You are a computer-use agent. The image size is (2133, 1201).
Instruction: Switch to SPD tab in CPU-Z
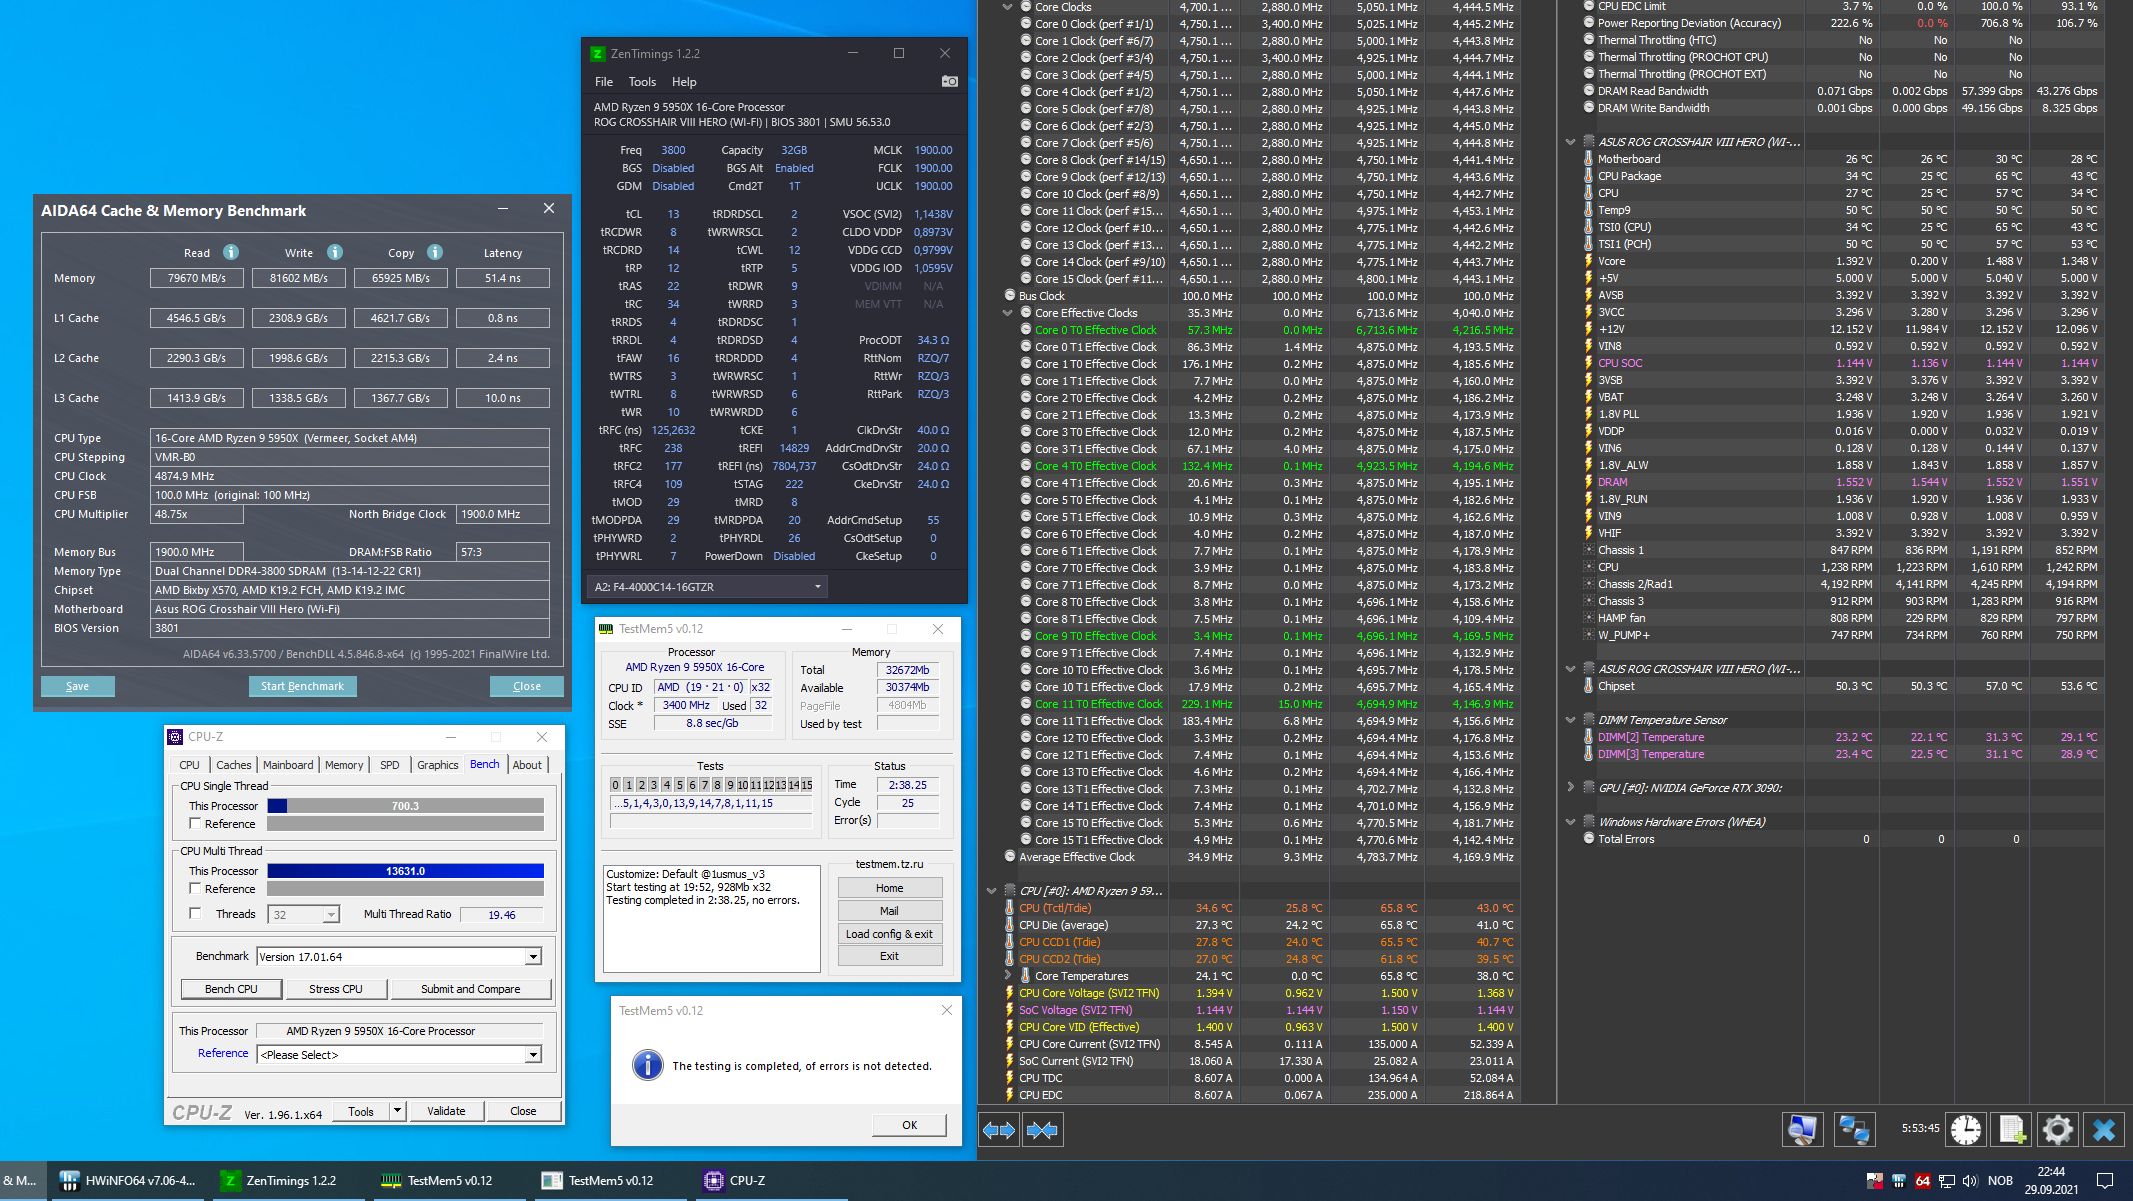390,765
